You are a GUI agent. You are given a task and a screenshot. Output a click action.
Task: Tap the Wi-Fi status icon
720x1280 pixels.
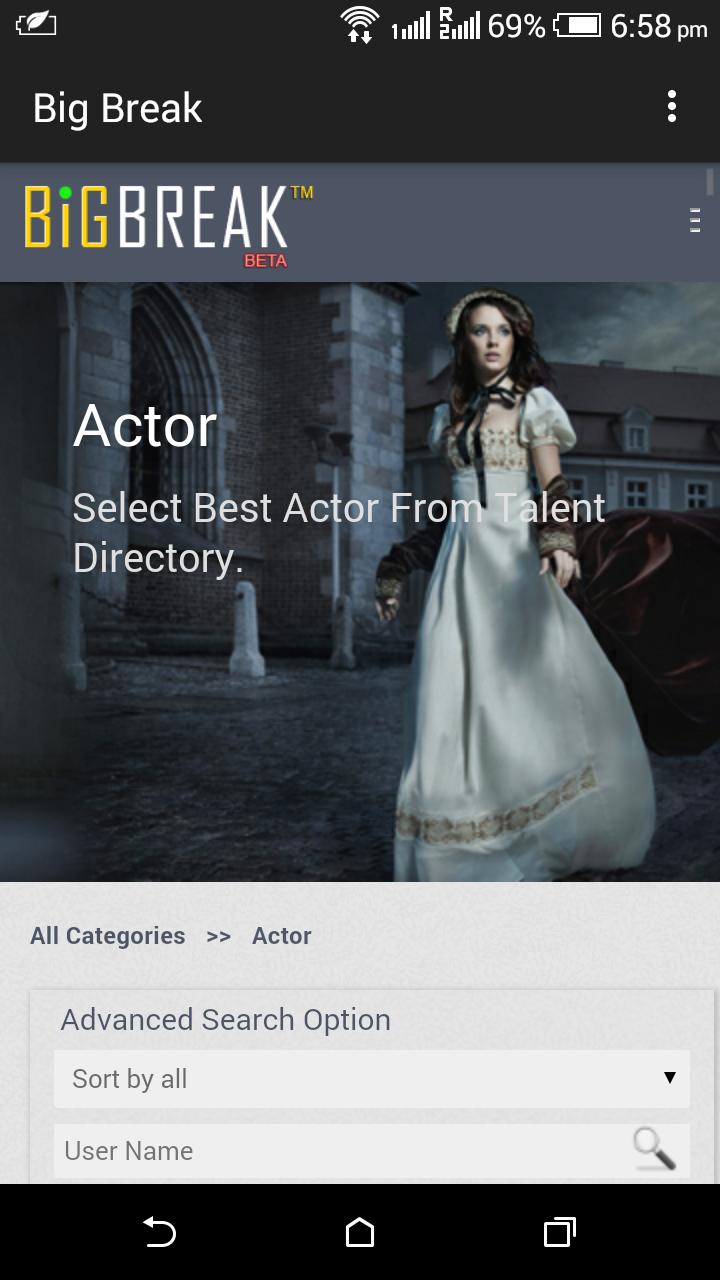click(x=360, y=24)
